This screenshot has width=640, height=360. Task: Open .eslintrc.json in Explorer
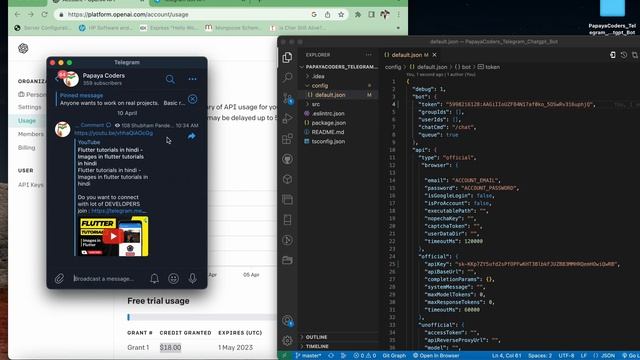point(328,113)
